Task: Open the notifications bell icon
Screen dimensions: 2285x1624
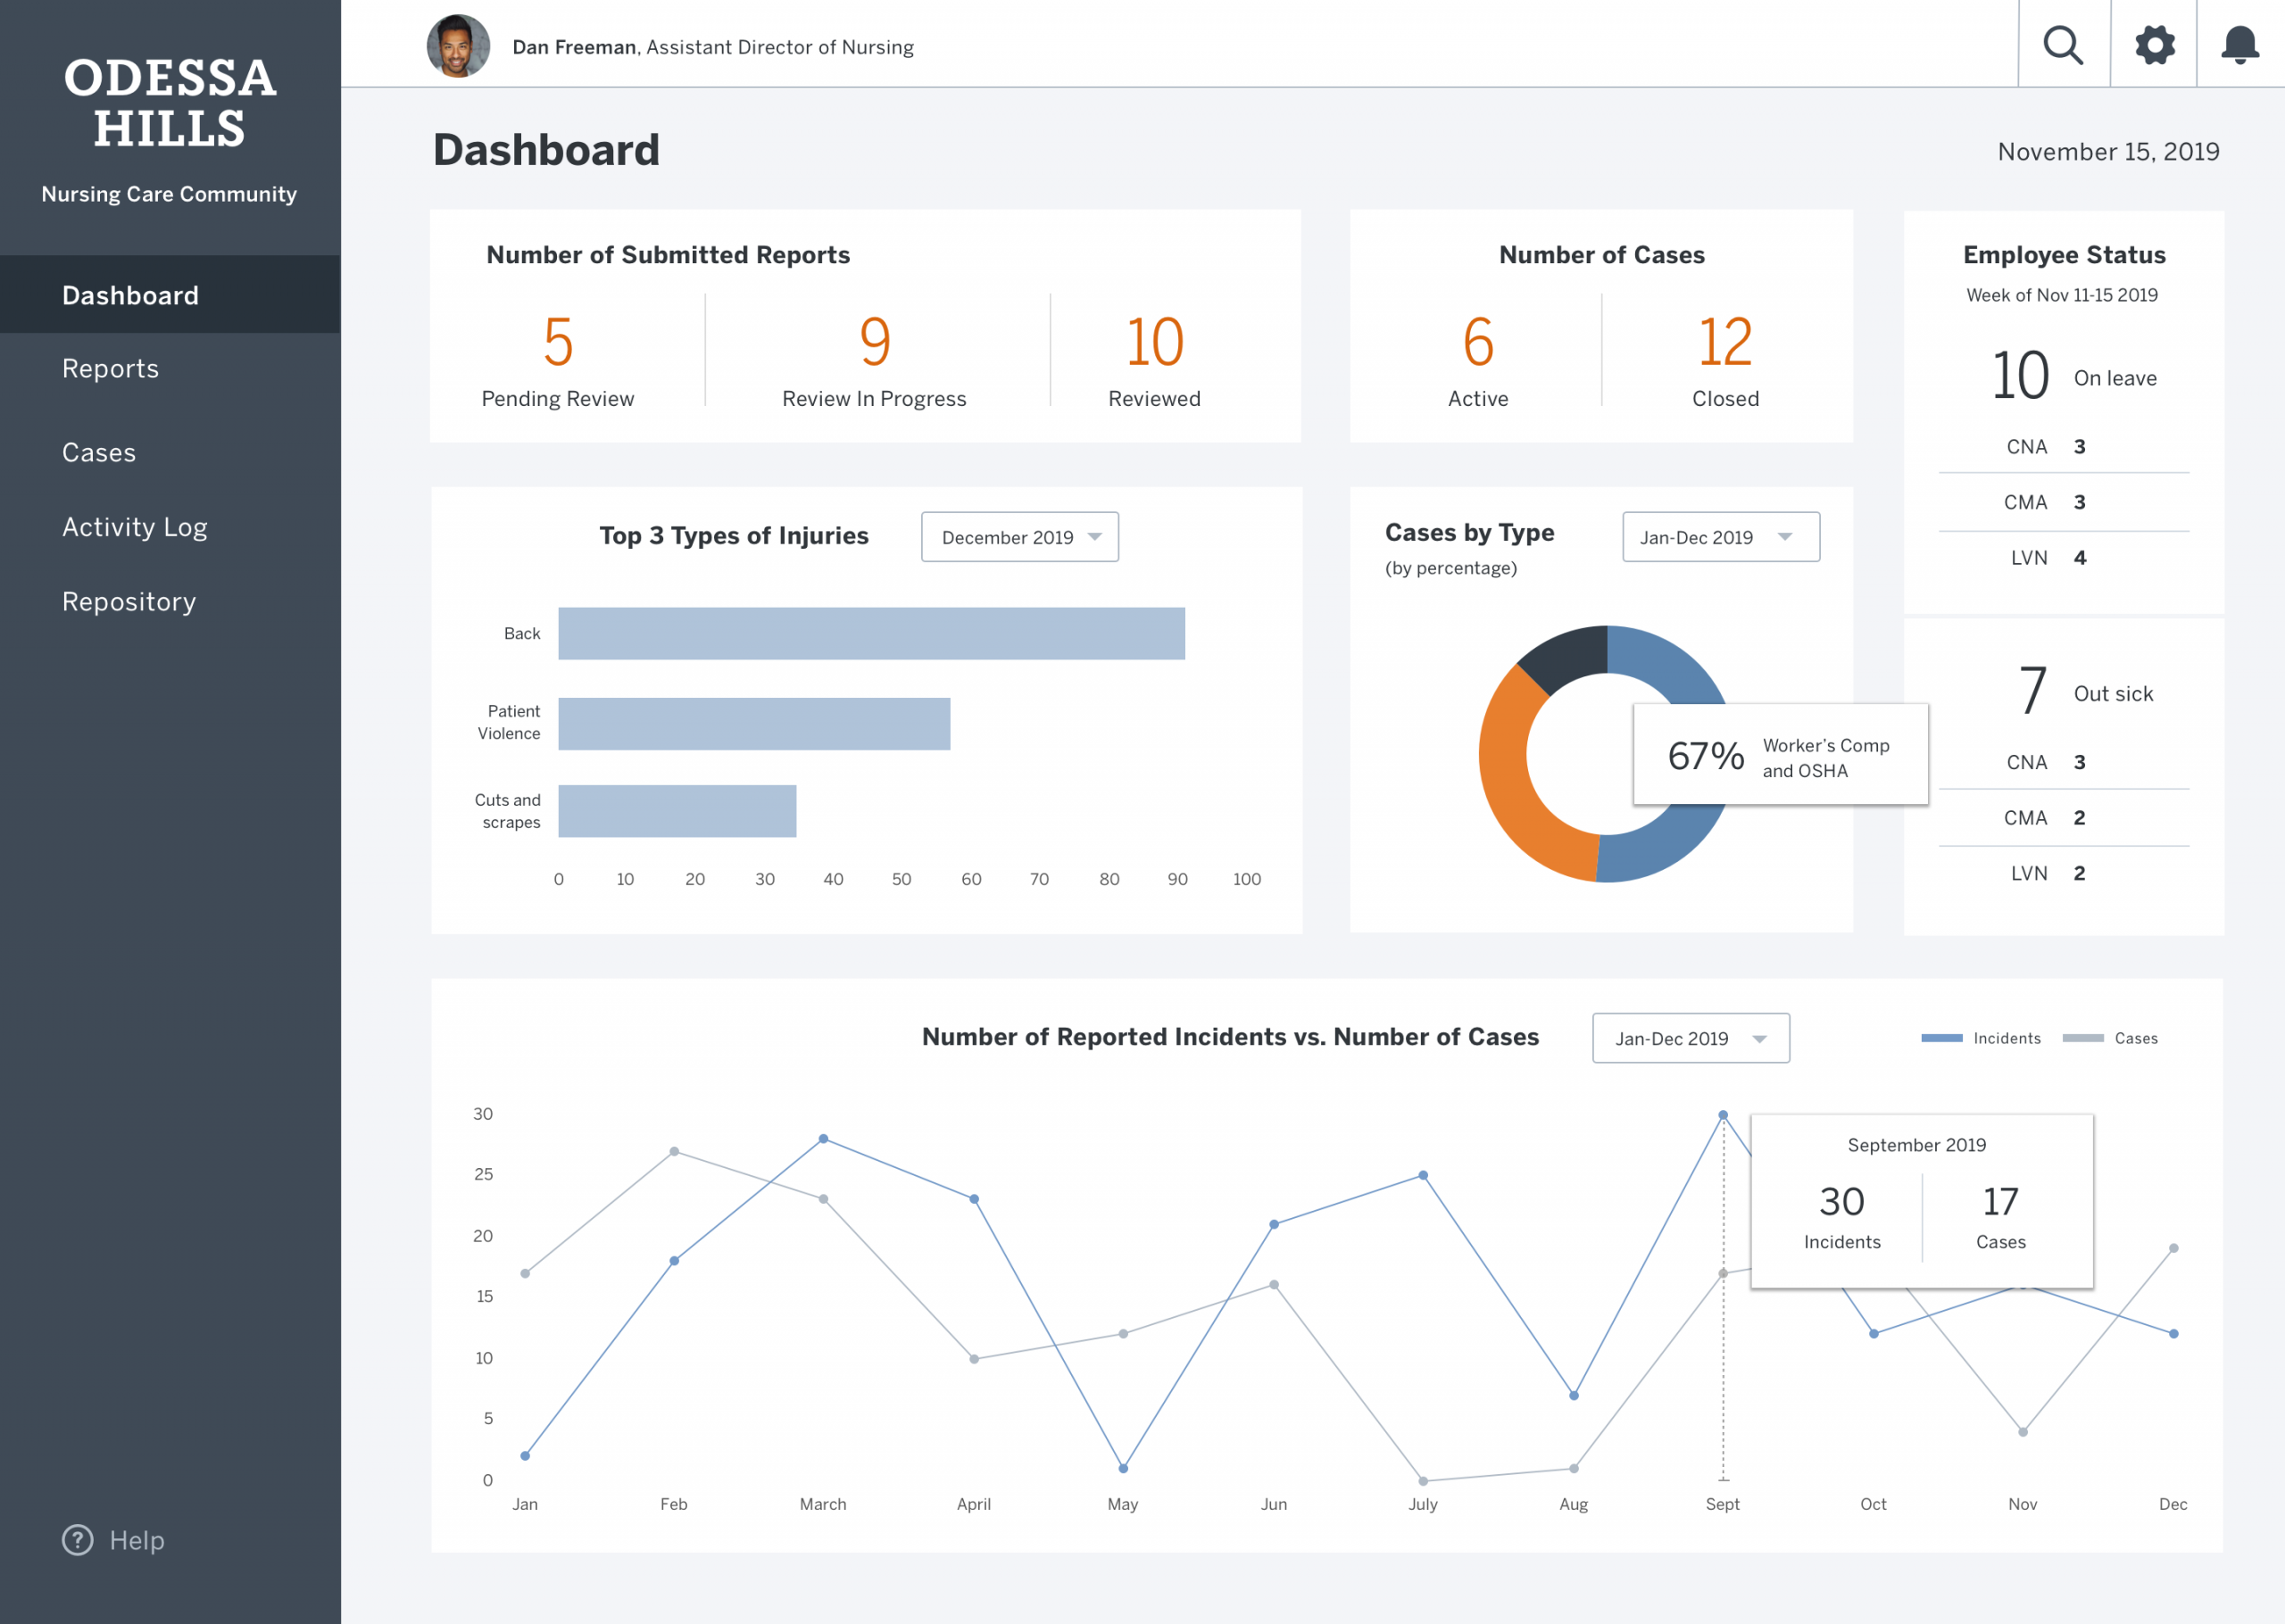Action: (x=2240, y=45)
